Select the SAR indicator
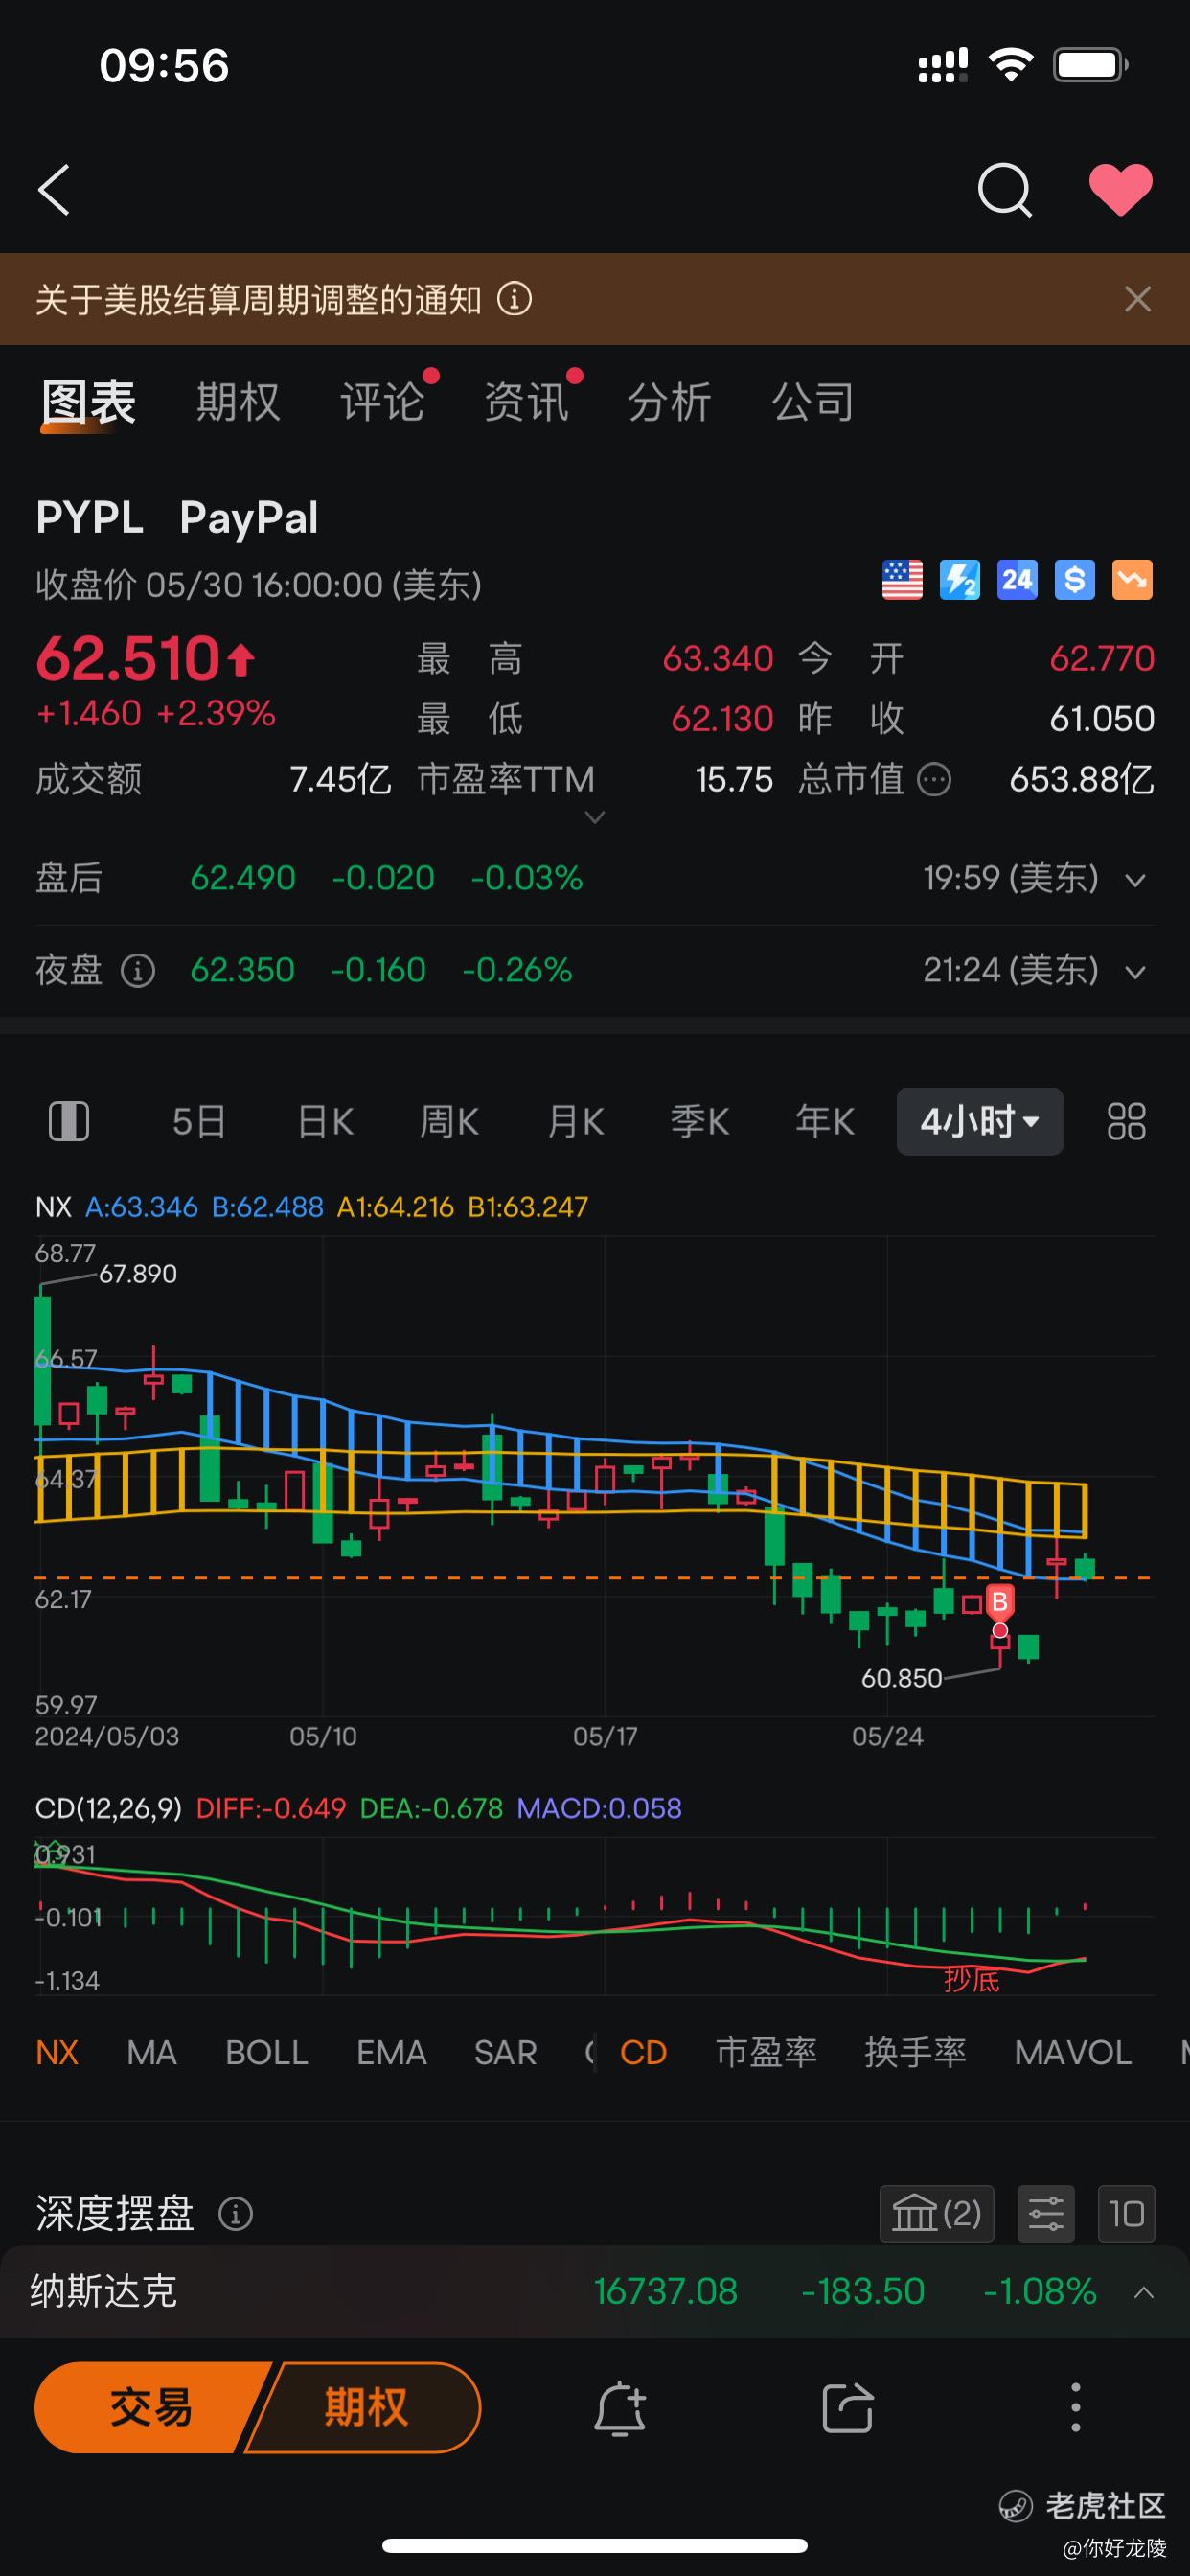Screen dimensions: 1190x2576 click(x=505, y=2052)
